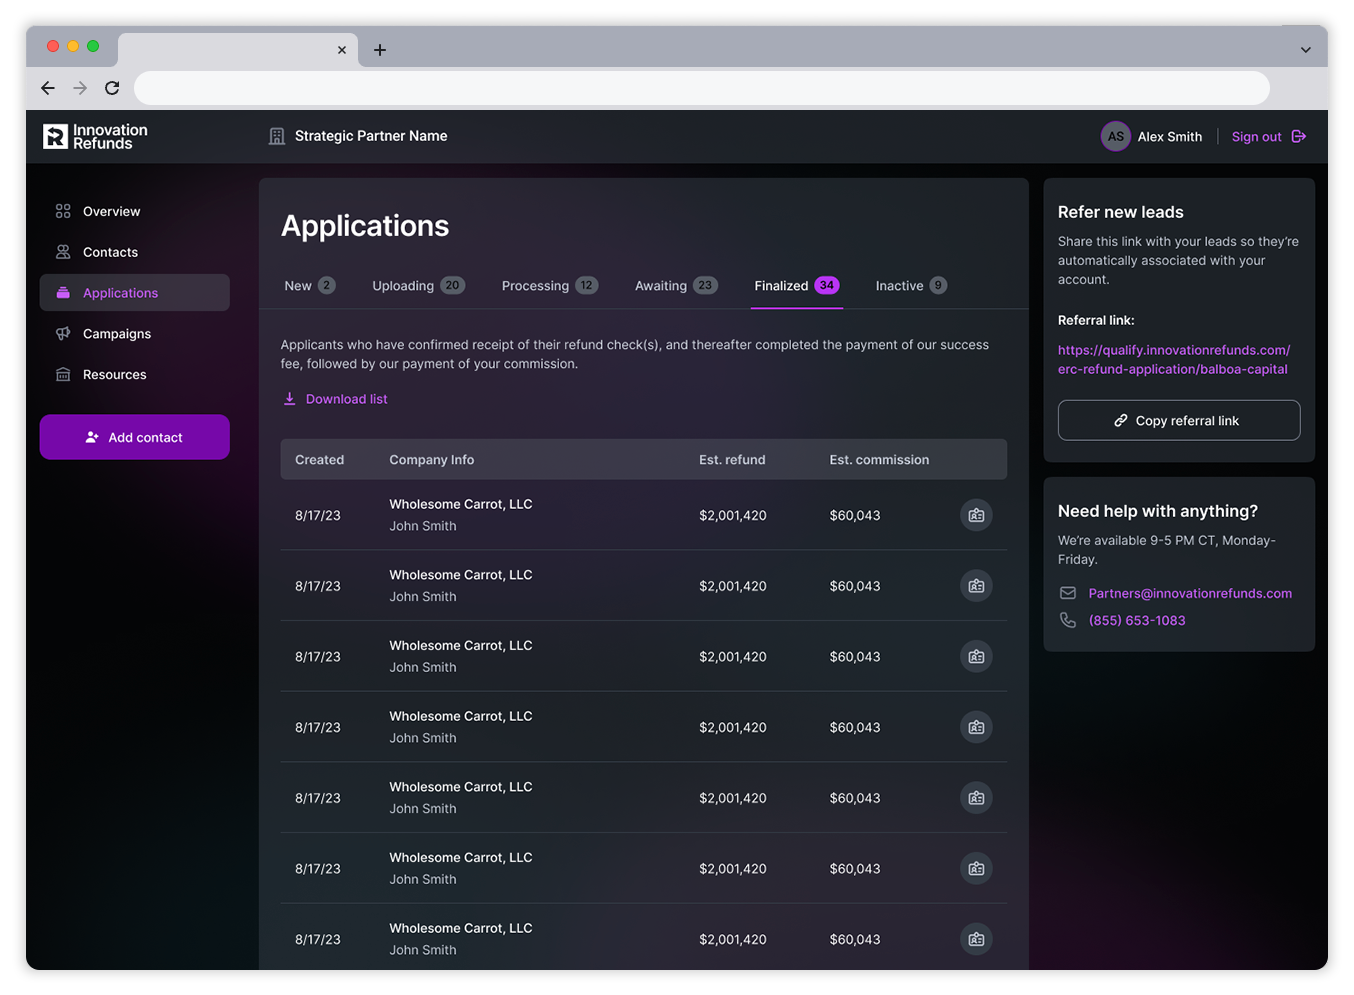Screen dimensions: 1354x995
Task: Open a new browser tab with plus icon
Action: (380, 50)
